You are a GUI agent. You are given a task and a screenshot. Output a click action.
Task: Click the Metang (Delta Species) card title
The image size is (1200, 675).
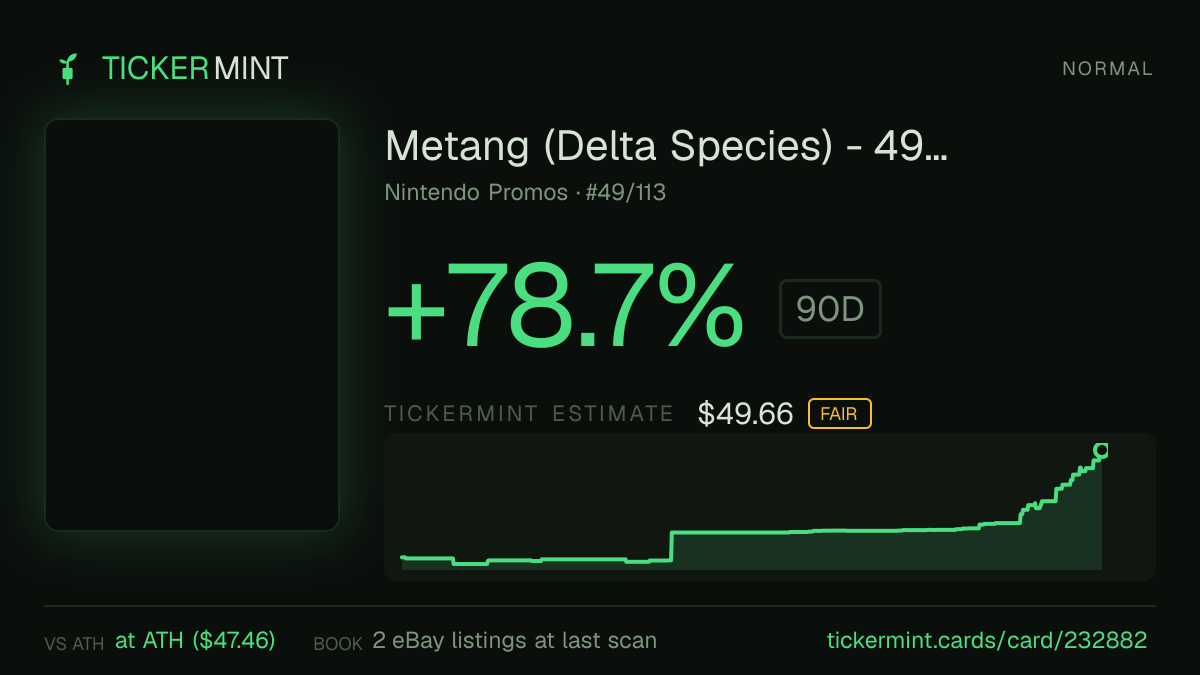coord(666,147)
